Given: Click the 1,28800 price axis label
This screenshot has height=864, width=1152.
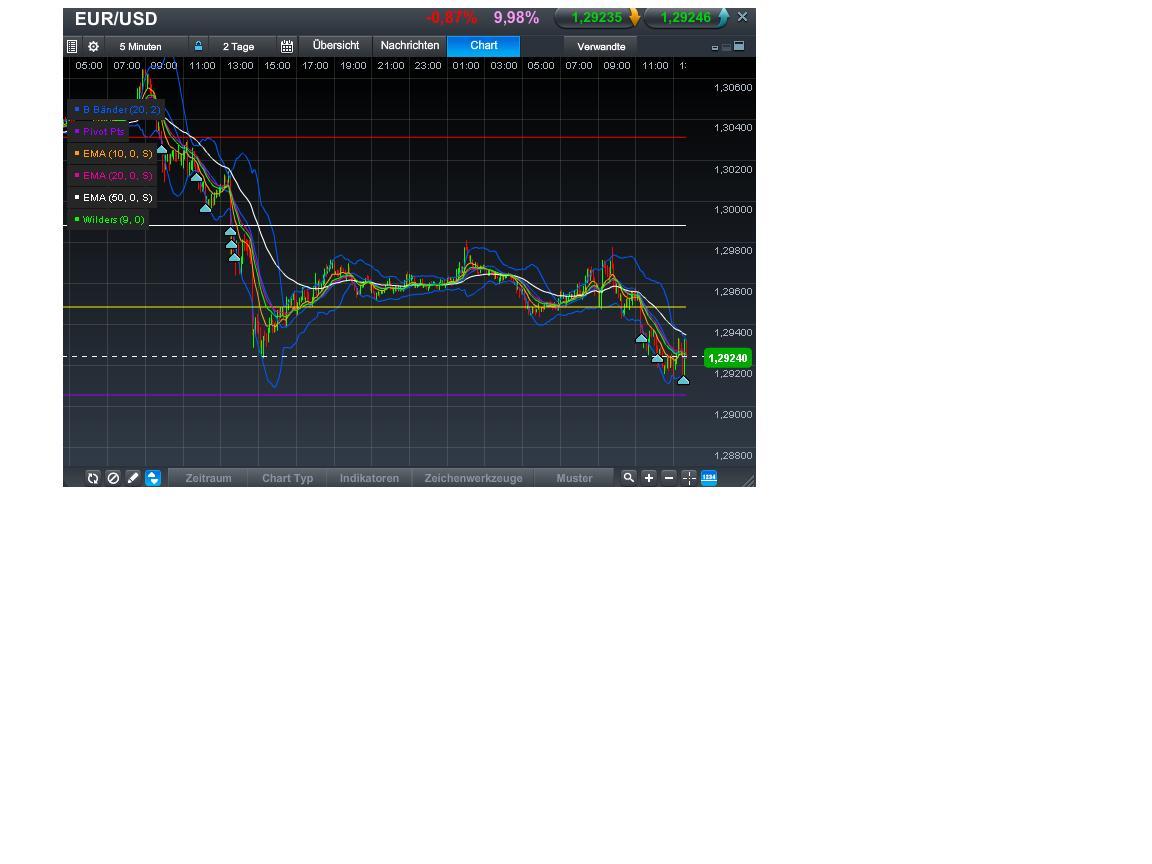Looking at the screenshot, I should (x=732, y=456).
